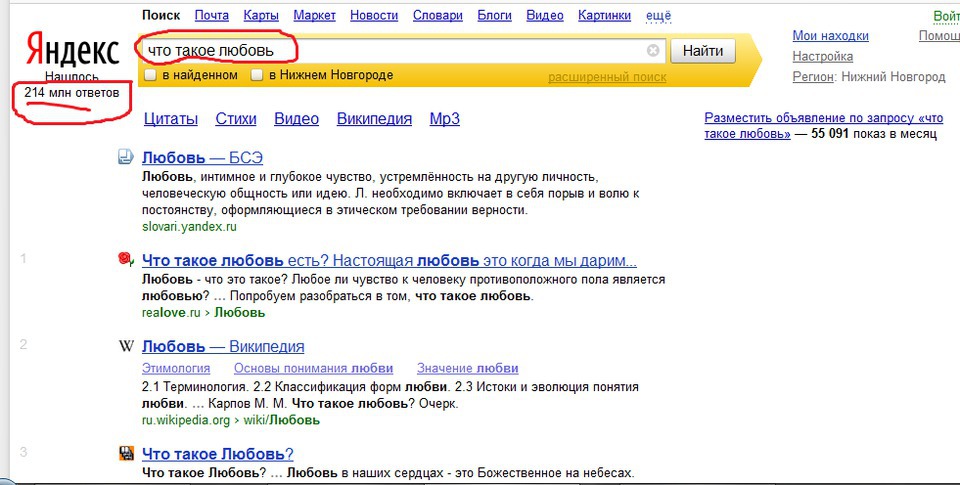960x485 pixels.
Task: Open 'Значение любви' sitelink
Action: tap(468, 369)
